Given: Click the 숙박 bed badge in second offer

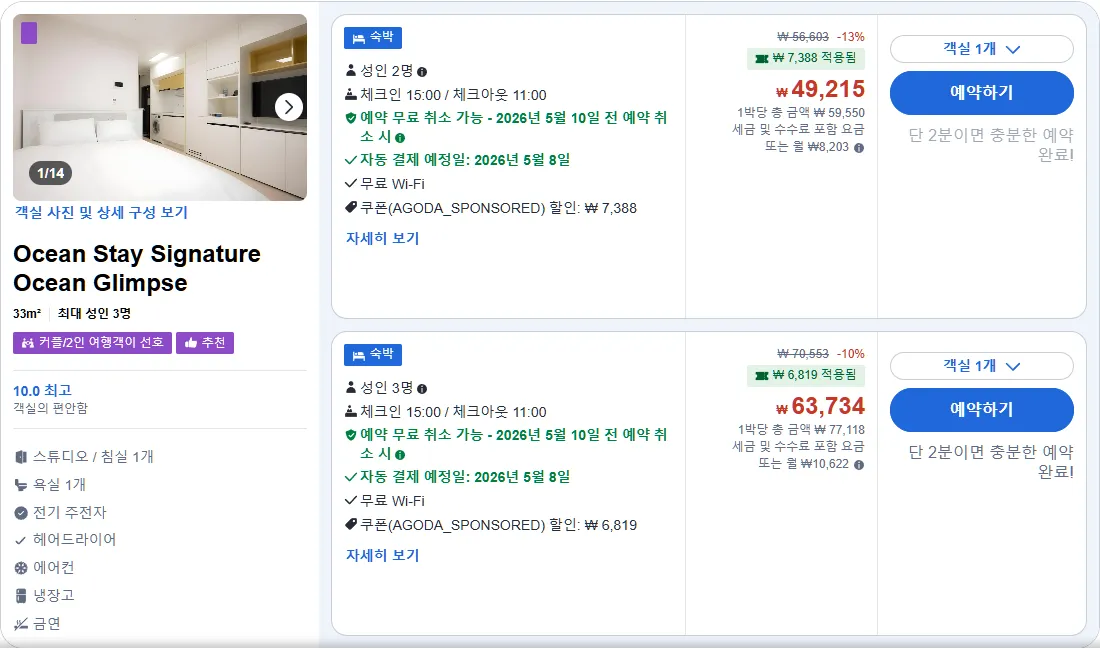Looking at the screenshot, I should 373,355.
